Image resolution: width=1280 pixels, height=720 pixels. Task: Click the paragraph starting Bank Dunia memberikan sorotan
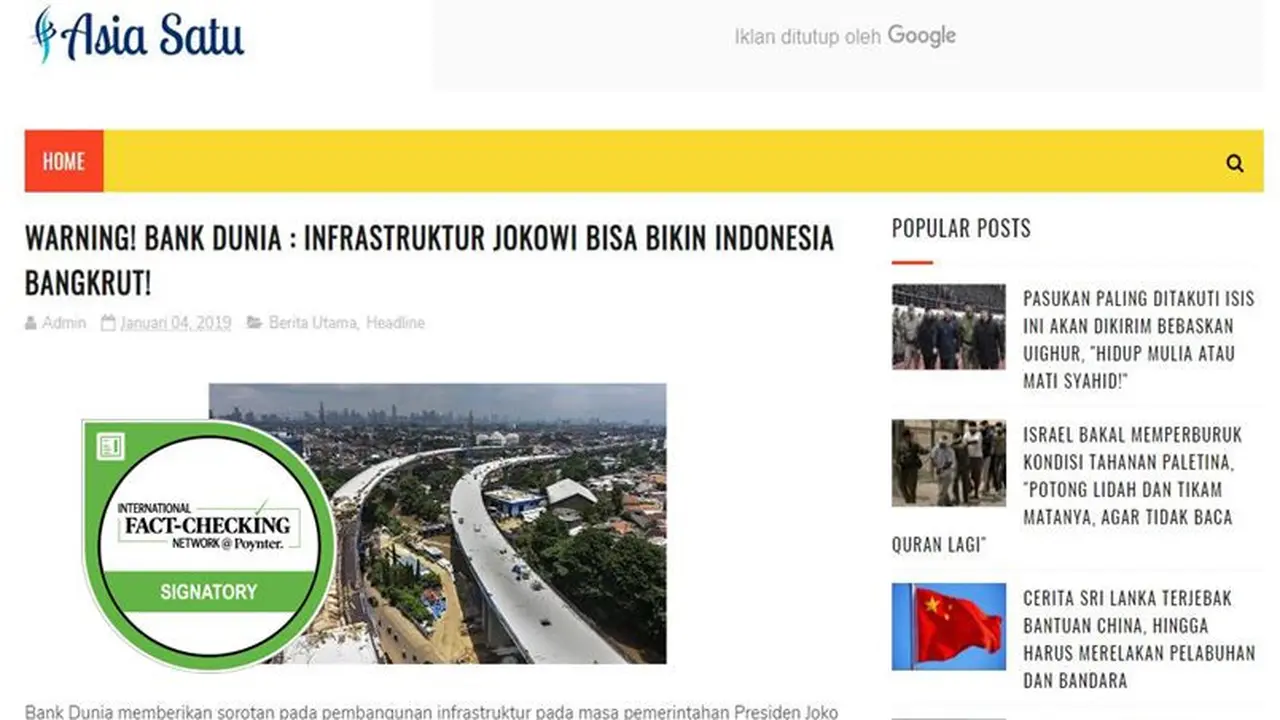point(431,711)
